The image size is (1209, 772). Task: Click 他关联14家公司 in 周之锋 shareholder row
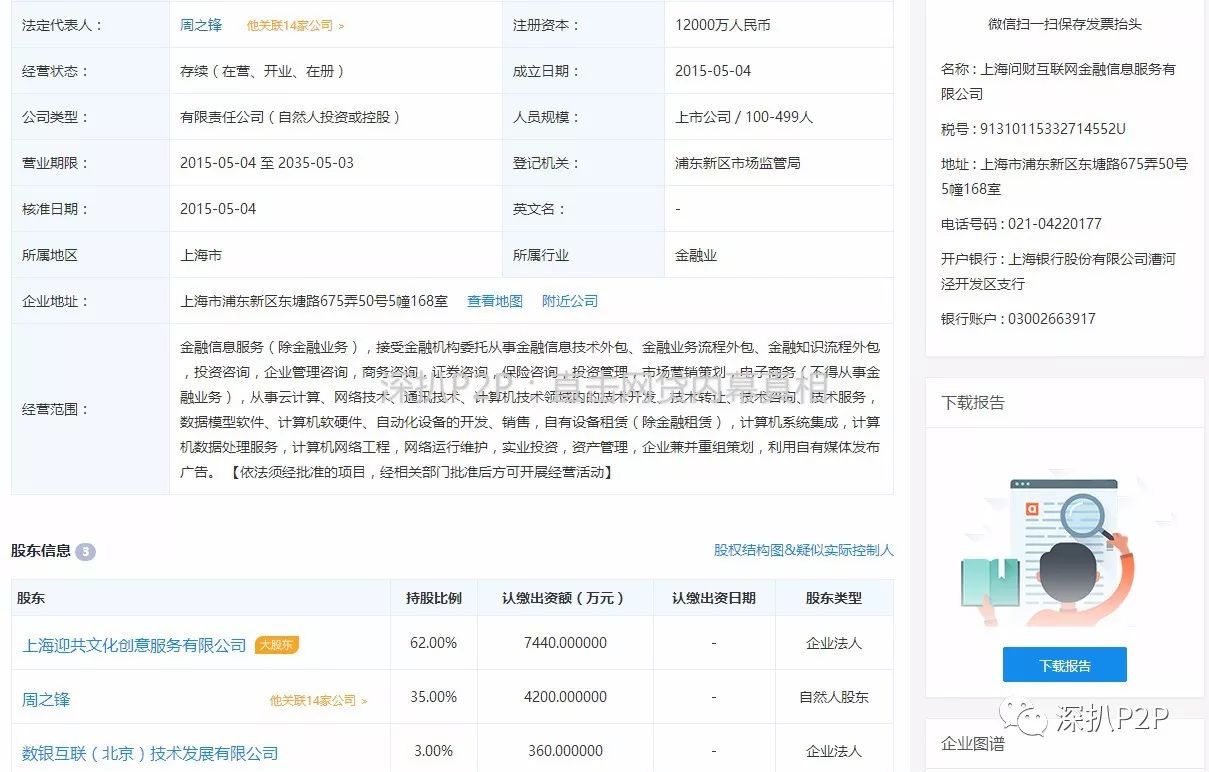point(318,701)
